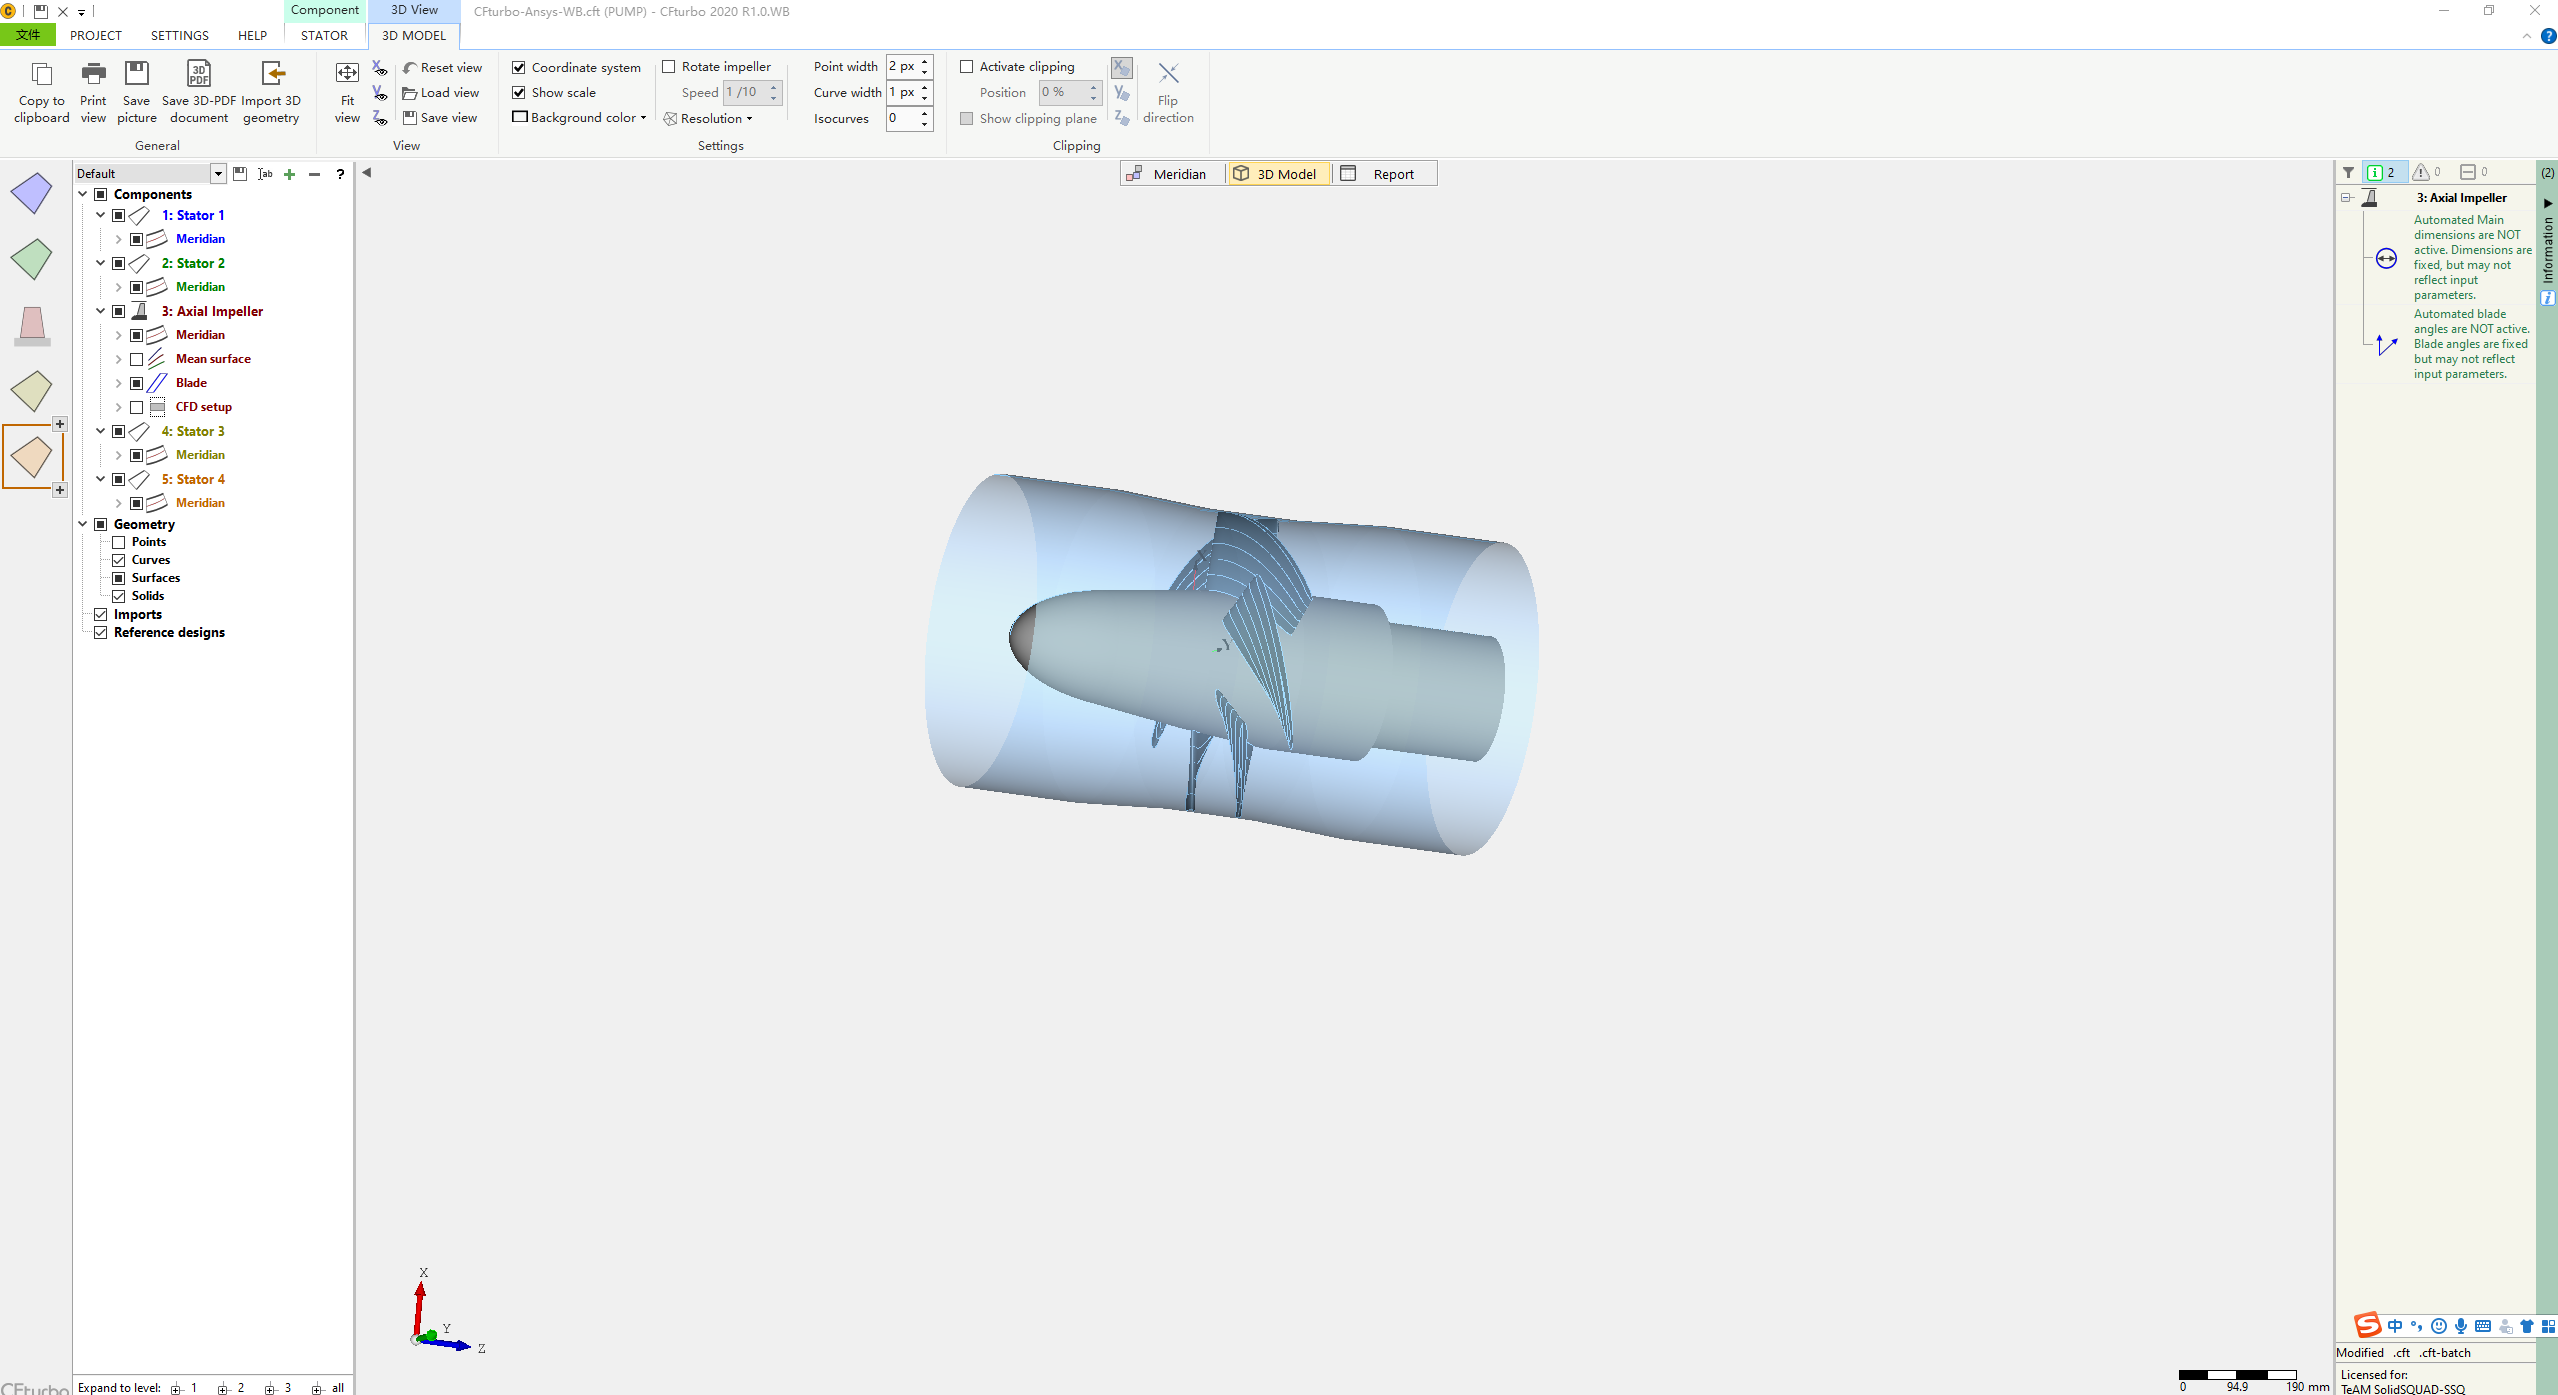Click the Reset view icon
Image resolution: width=2558 pixels, height=1395 pixels.
443,66
